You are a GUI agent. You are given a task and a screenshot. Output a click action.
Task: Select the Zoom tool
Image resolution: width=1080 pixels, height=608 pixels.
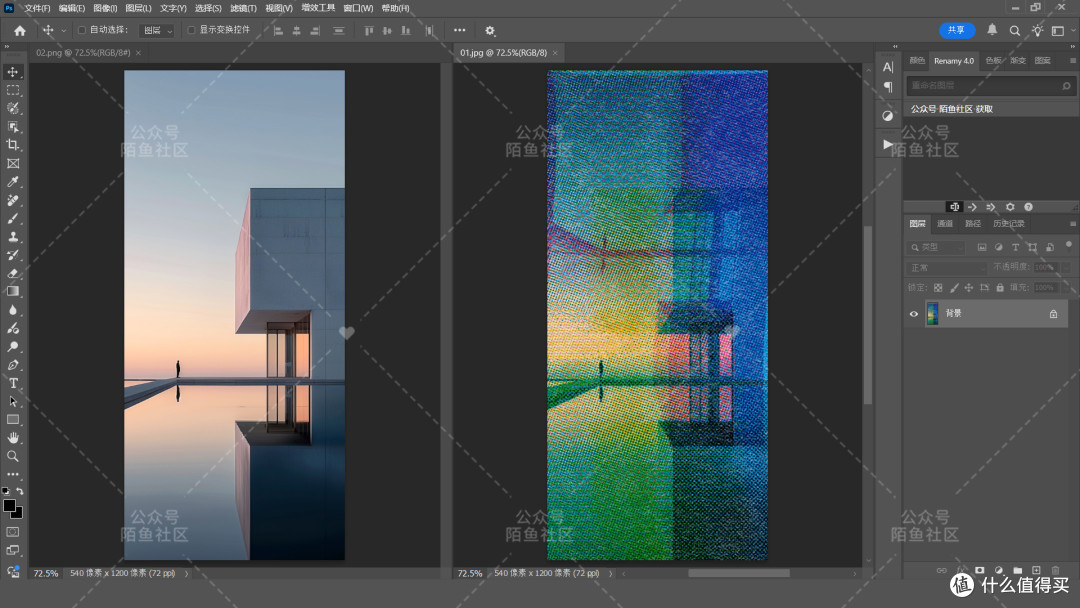click(x=13, y=456)
